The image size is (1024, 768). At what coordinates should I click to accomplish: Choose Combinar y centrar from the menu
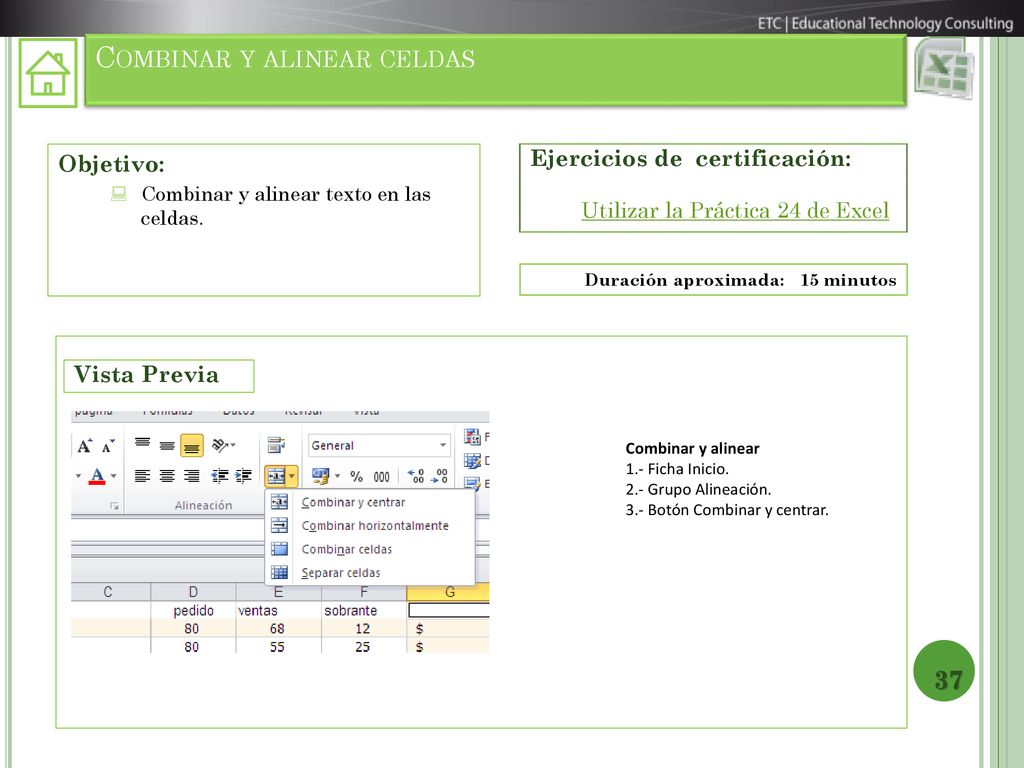369,502
